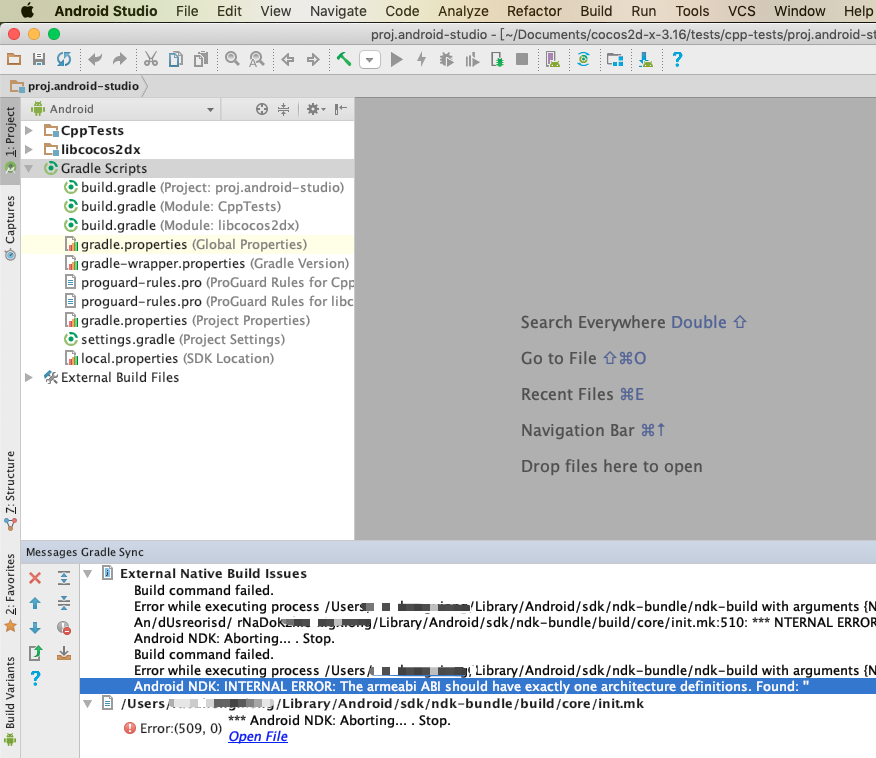Click Sync Project with Gradle Files icon

583,59
